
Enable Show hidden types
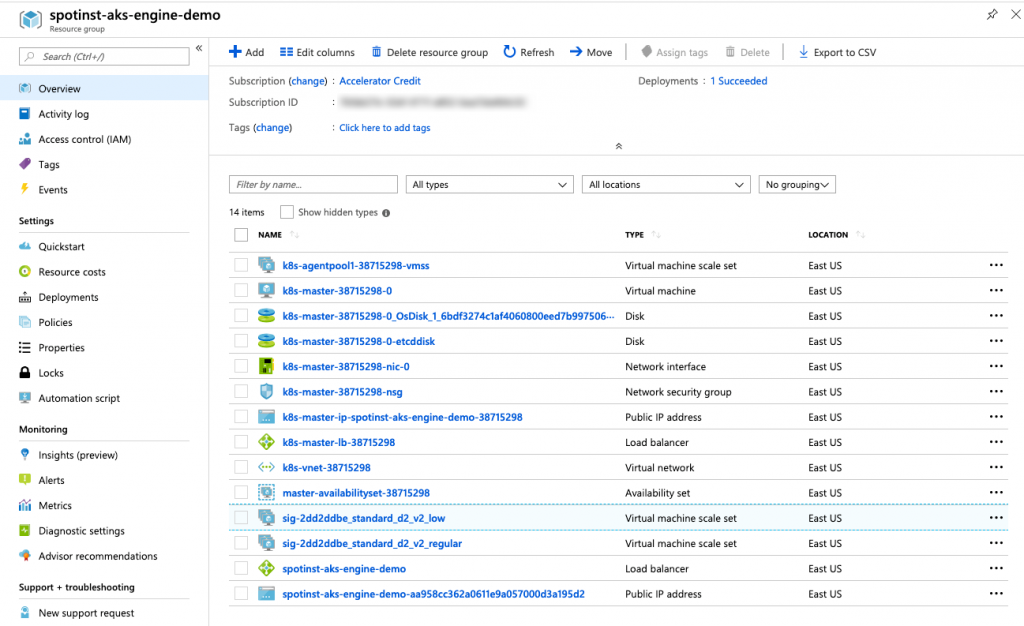tap(286, 211)
